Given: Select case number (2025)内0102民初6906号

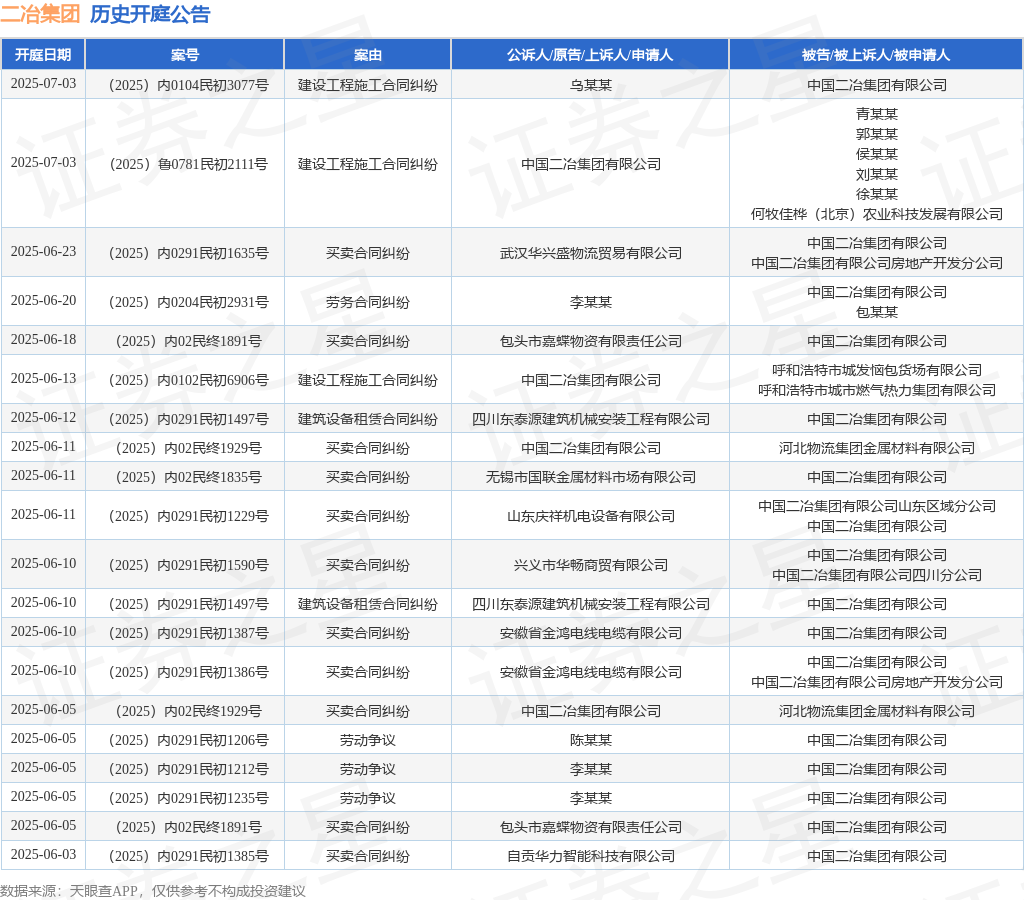Looking at the screenshot, I should (x=189, y=379).
